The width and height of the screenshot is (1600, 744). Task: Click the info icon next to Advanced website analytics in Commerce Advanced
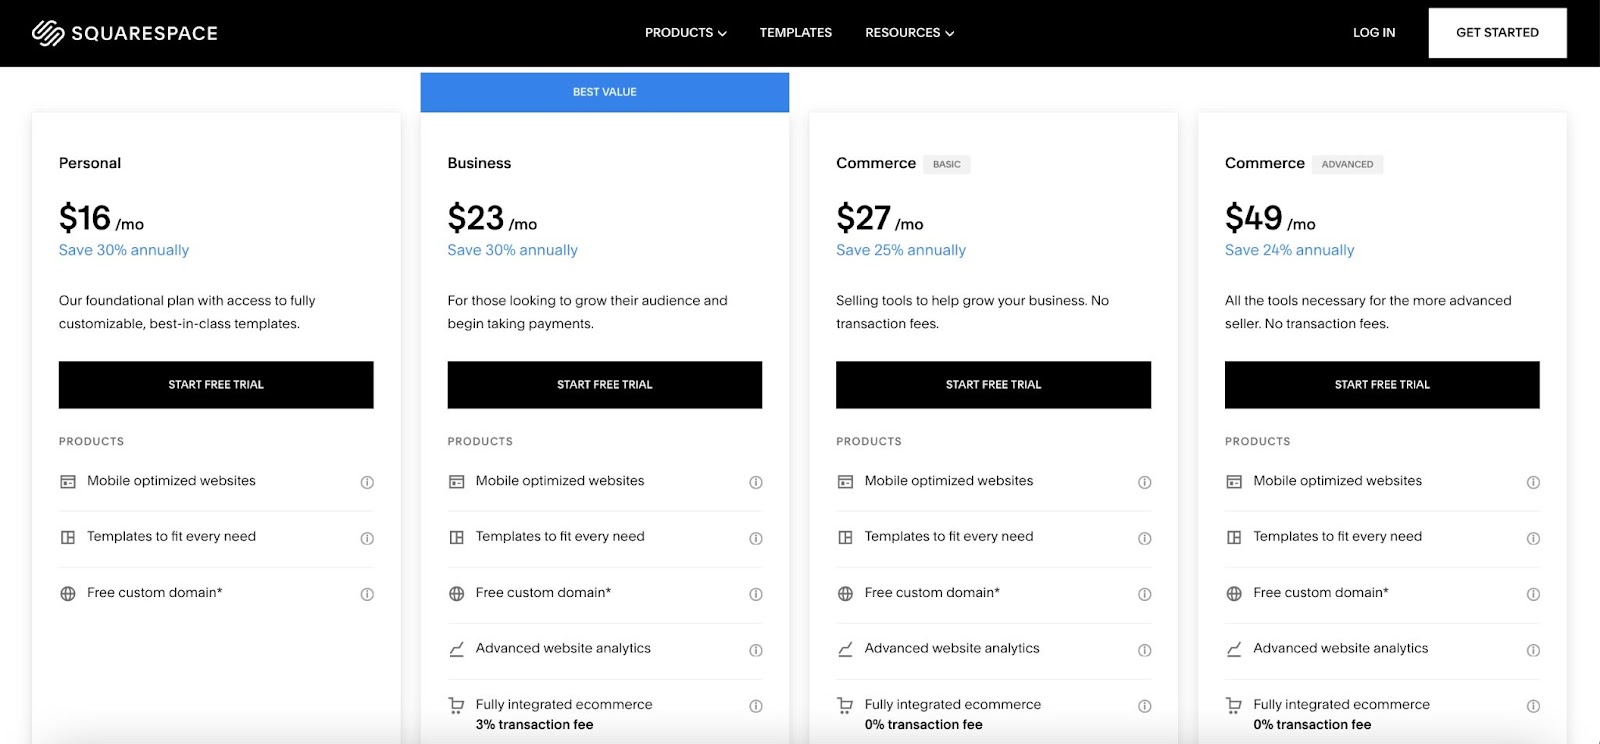[x=1533, y=649]
